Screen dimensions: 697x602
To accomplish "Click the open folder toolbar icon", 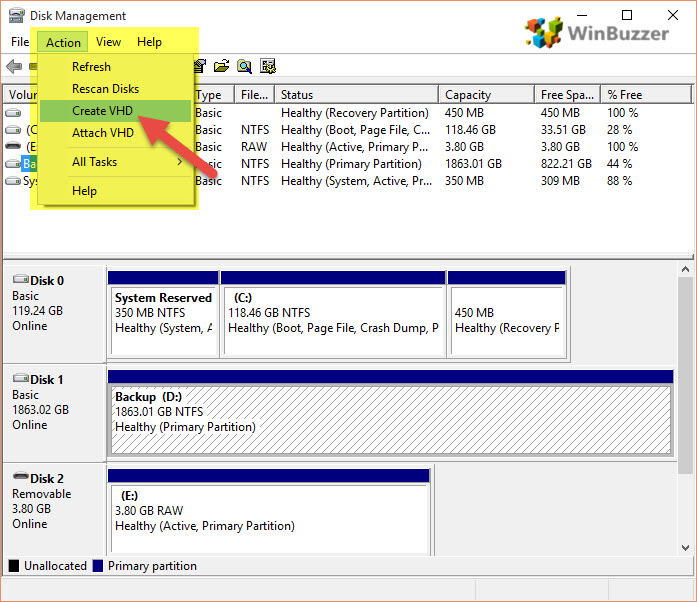I will click(221, 66).
